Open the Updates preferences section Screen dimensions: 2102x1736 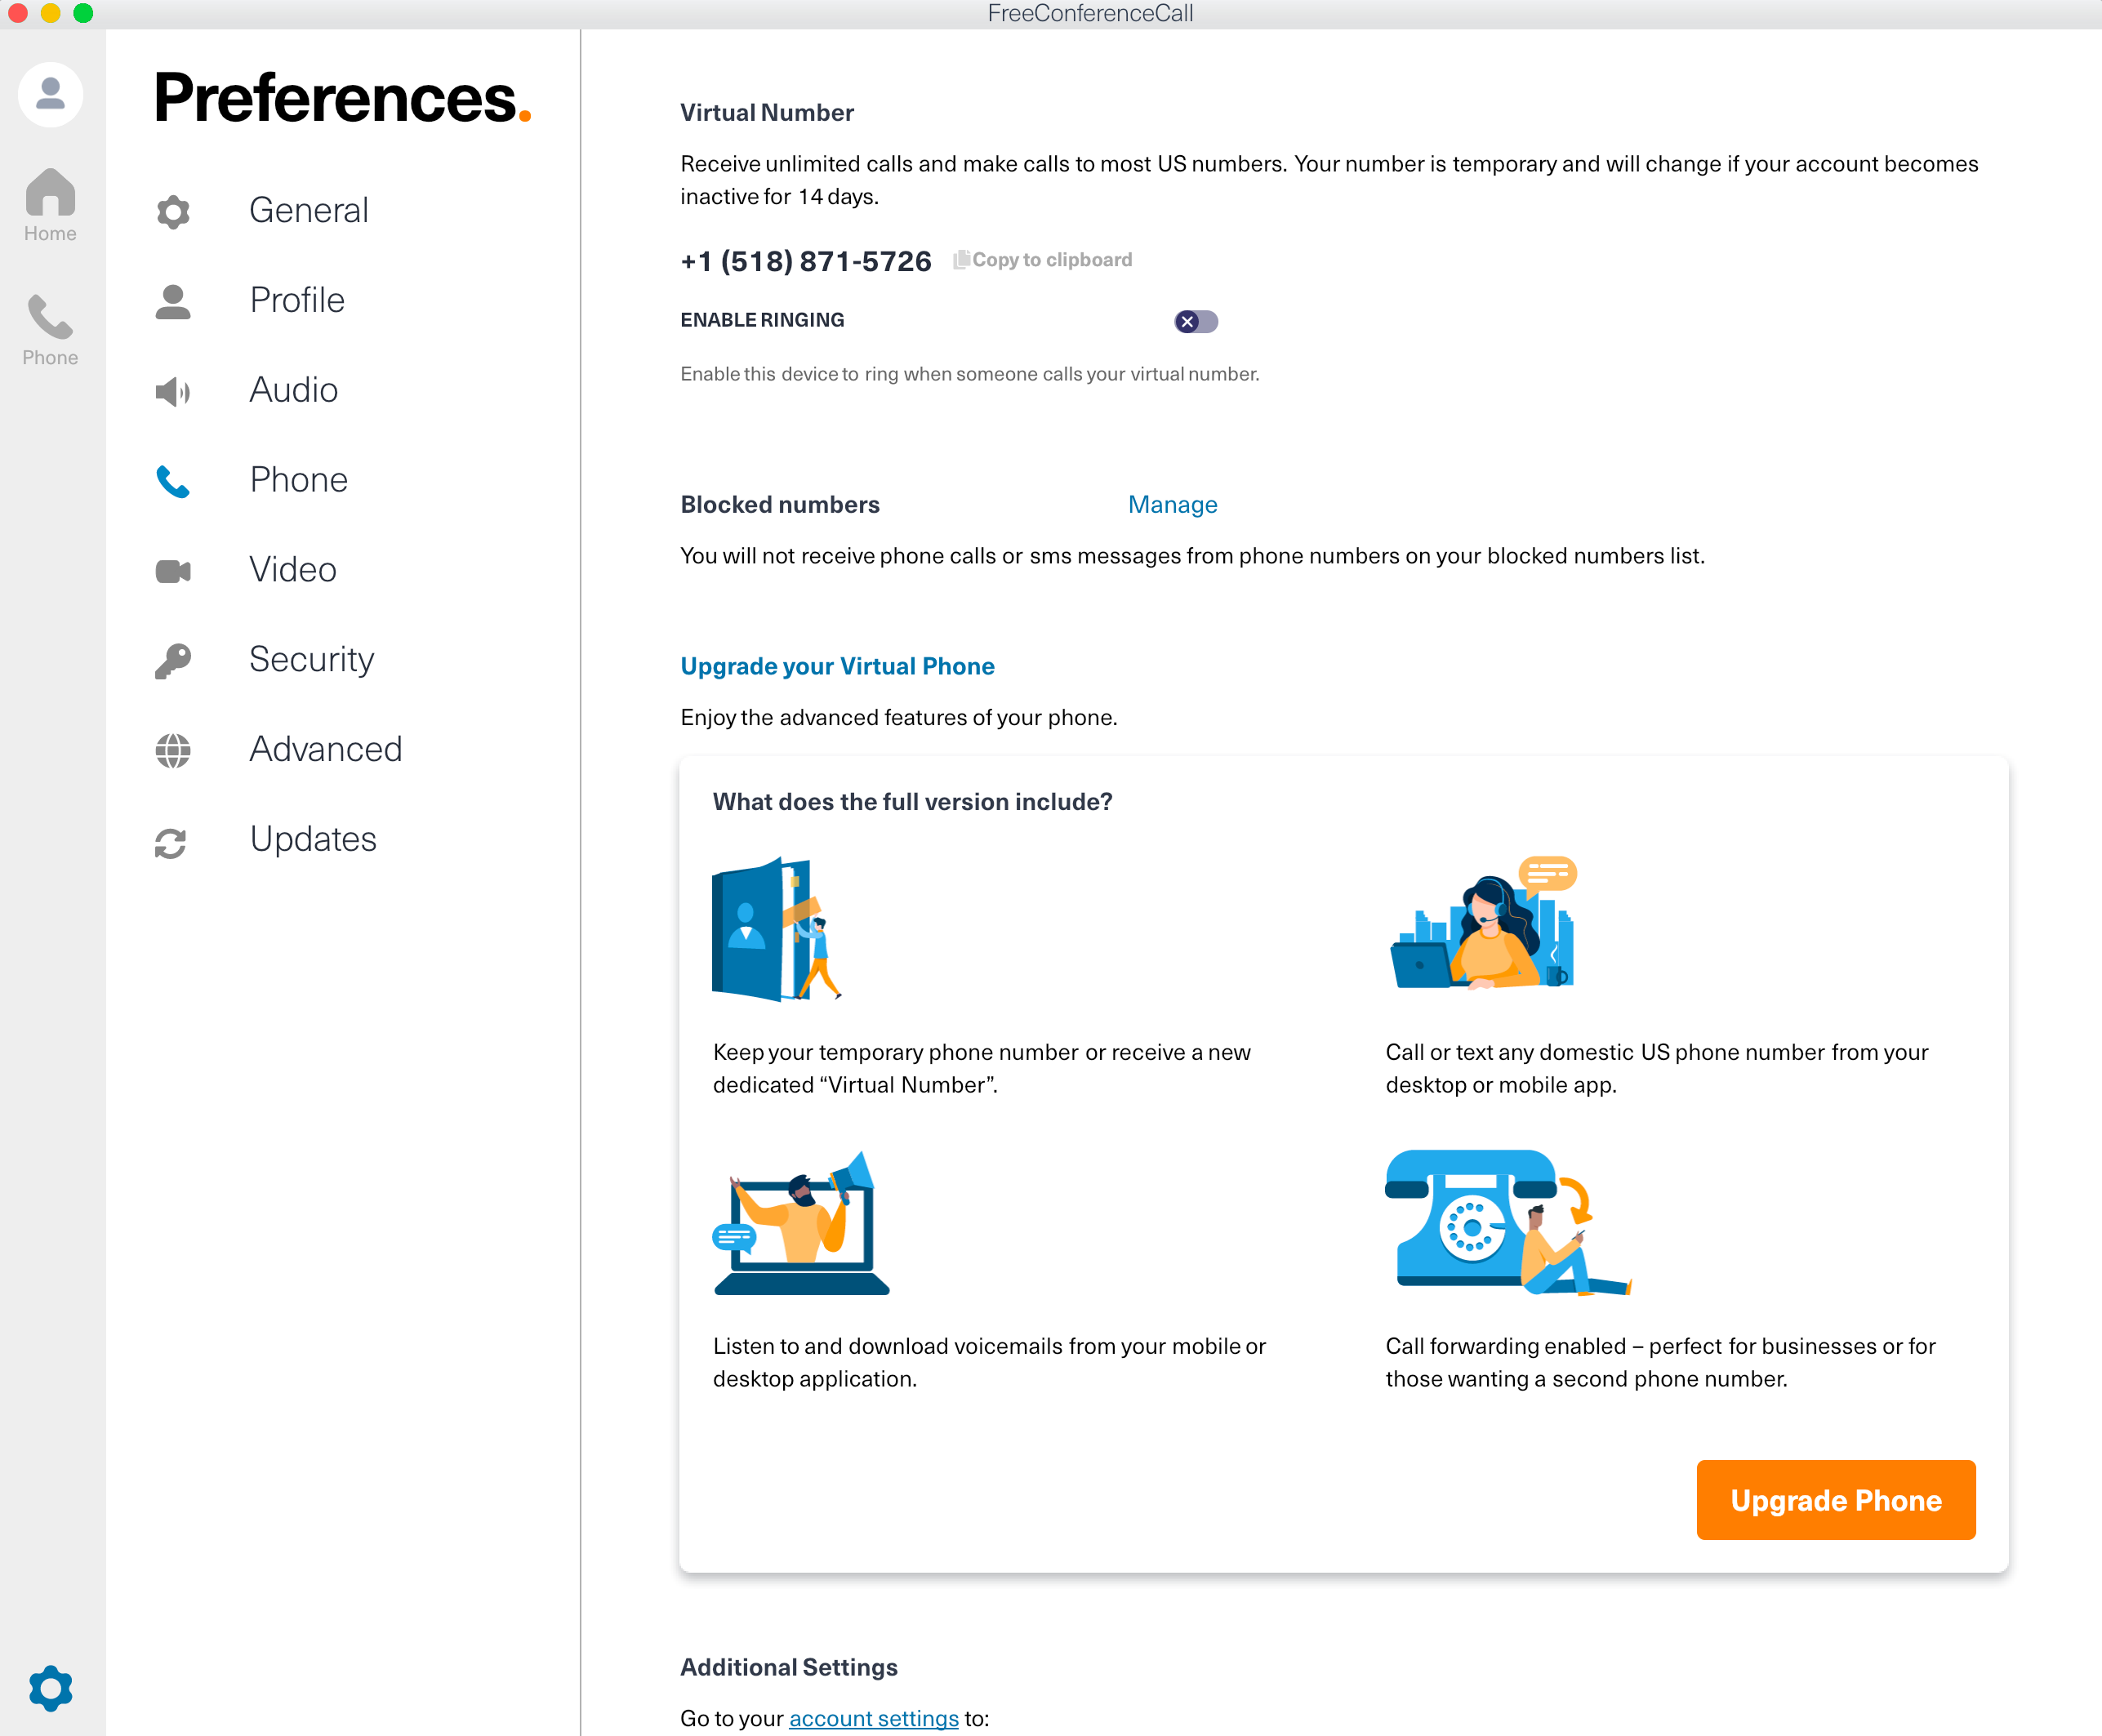313,840
